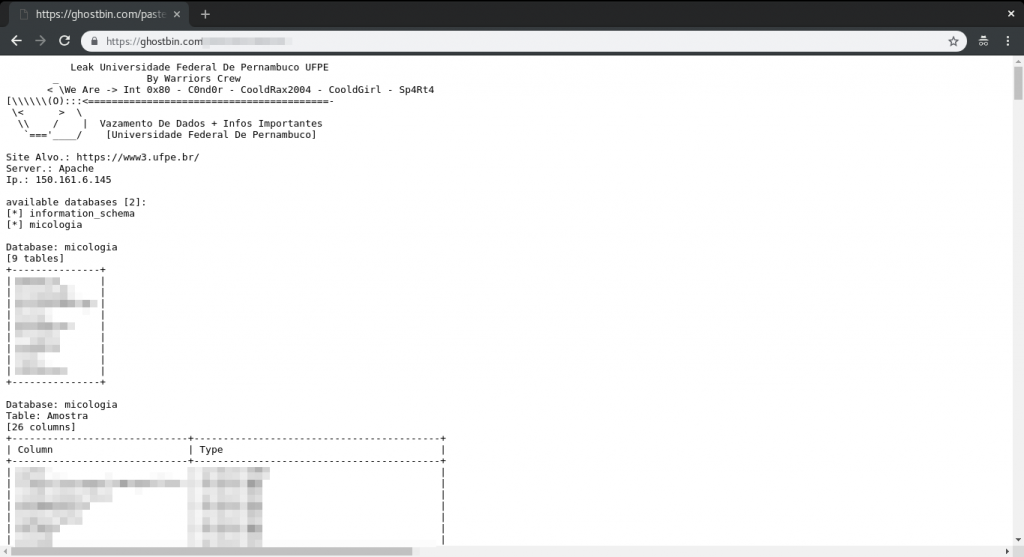Click the 'Table: Amostra' line
The width and height of the screenshot is (1024, 557).
(47, 416)
